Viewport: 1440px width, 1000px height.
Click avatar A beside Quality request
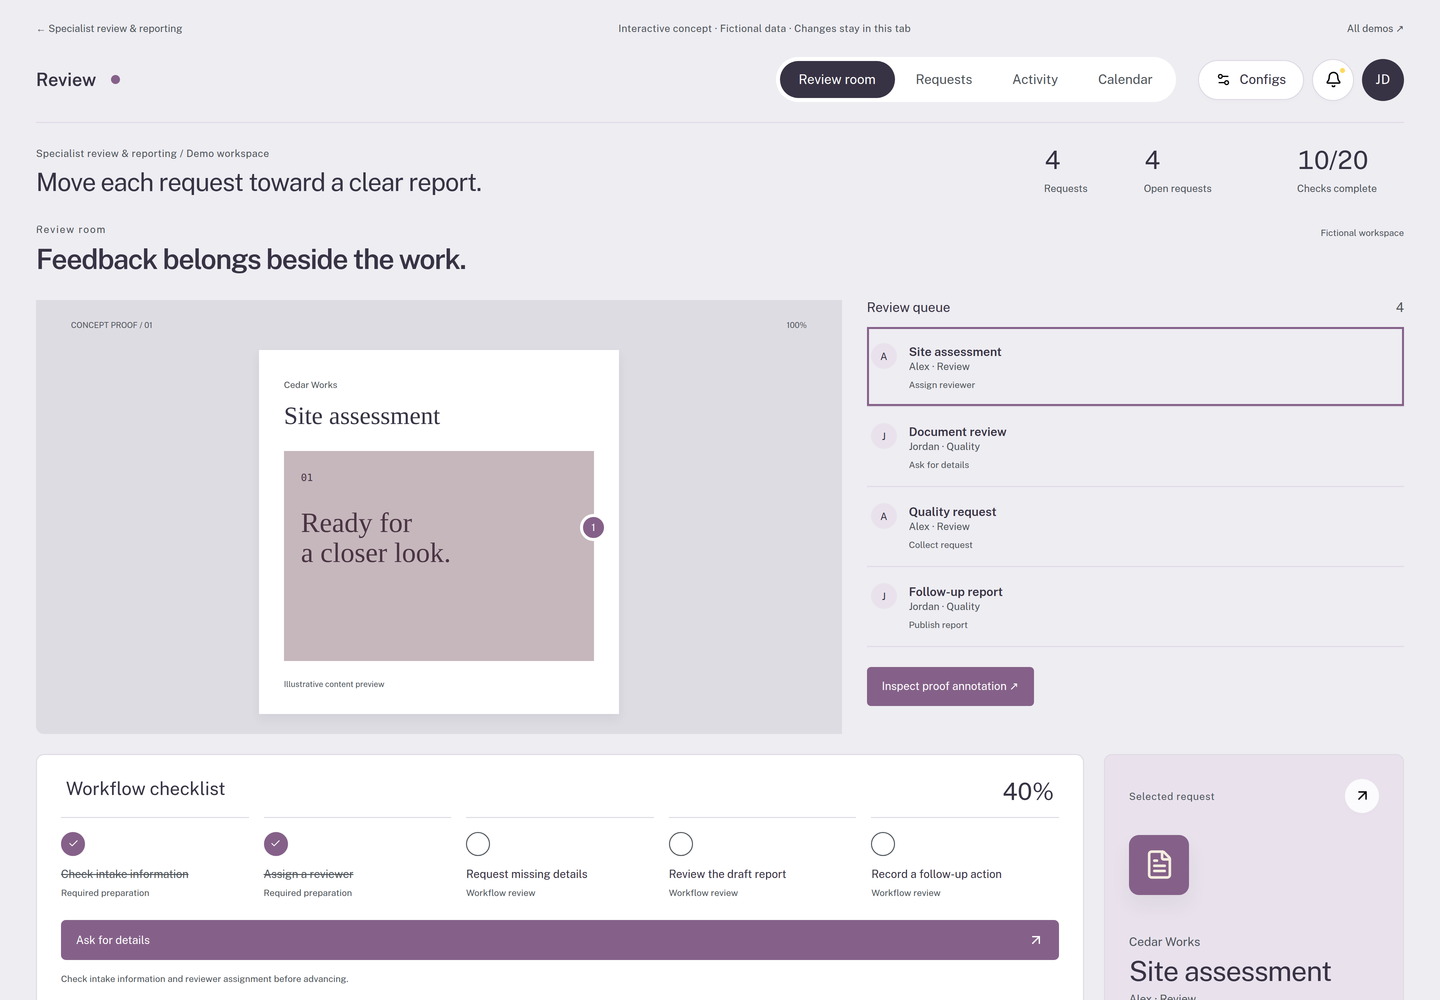[884, 517]
